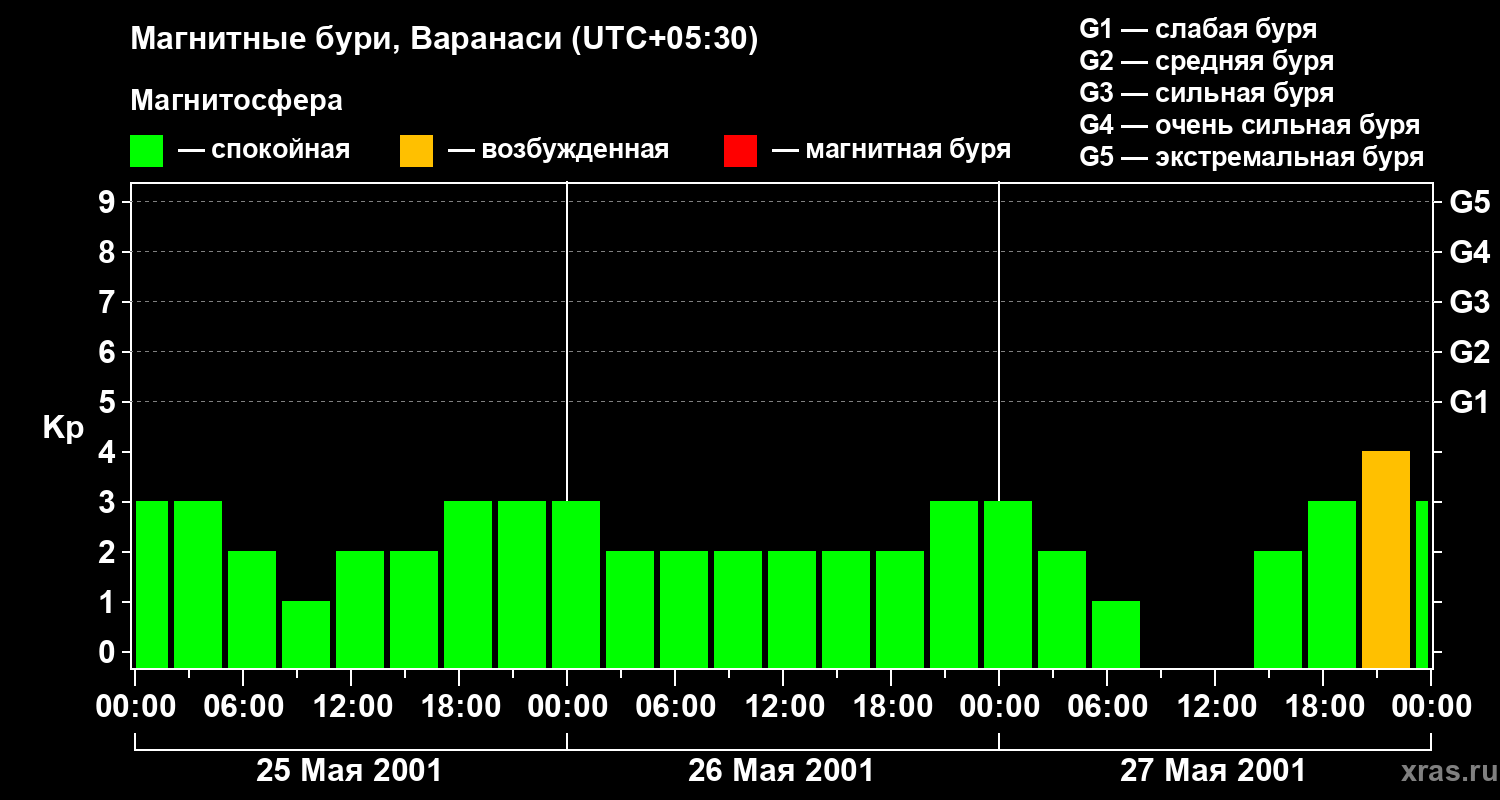Click the green 'спокойная' legend swatch
This screenshot has height=800, width=1500.
point(147,151)
